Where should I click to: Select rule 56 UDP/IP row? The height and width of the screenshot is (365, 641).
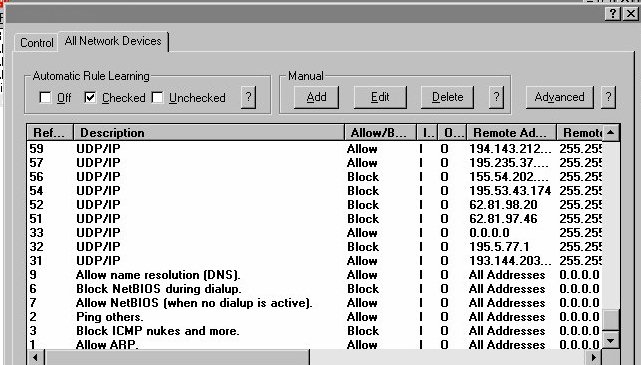315,177
